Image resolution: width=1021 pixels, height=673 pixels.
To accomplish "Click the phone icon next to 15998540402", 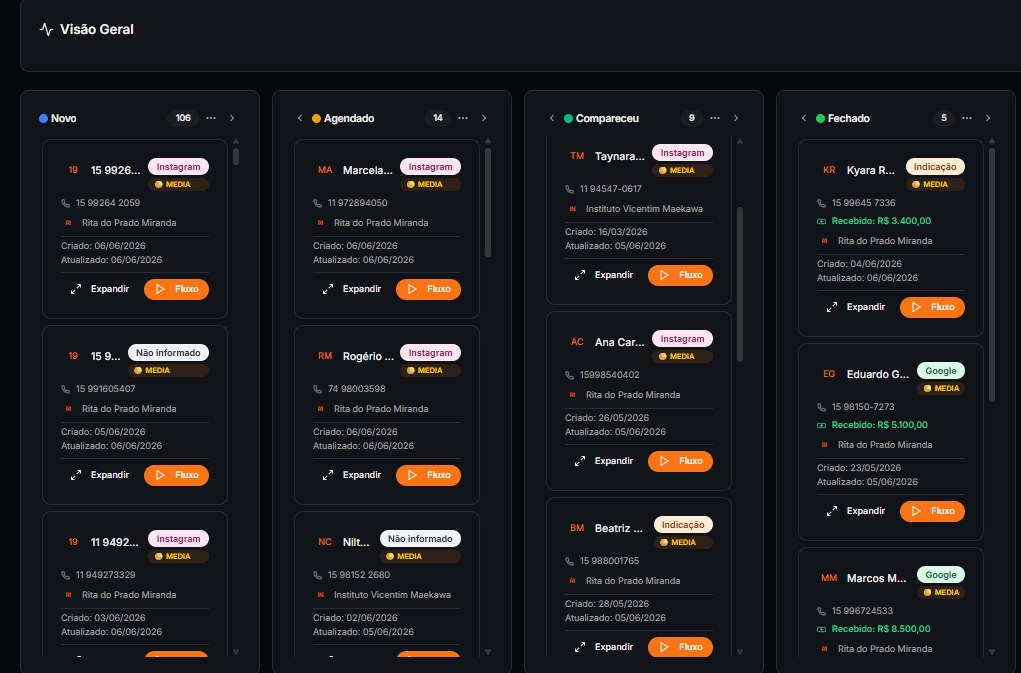I will tap(570, 375).
